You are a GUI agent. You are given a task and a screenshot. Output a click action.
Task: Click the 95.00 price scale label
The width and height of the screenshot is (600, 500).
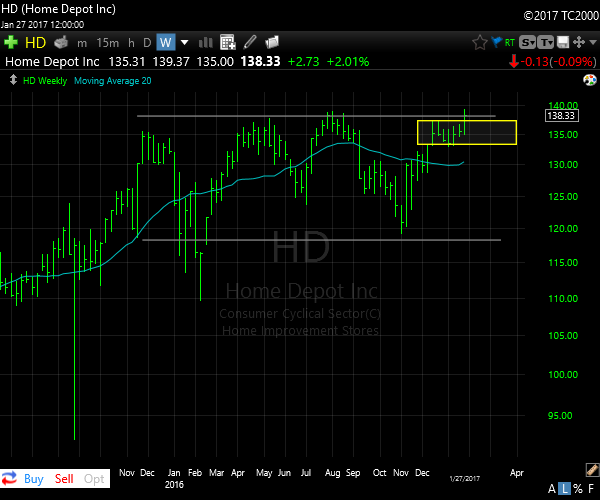coord(560,415)
